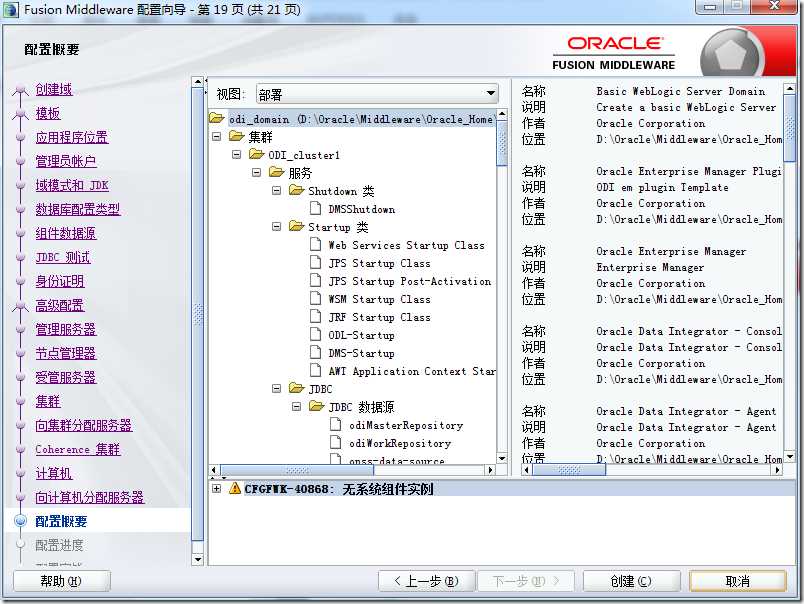Expand the CFGFWK-40868 warning message

tap(217, 489)
